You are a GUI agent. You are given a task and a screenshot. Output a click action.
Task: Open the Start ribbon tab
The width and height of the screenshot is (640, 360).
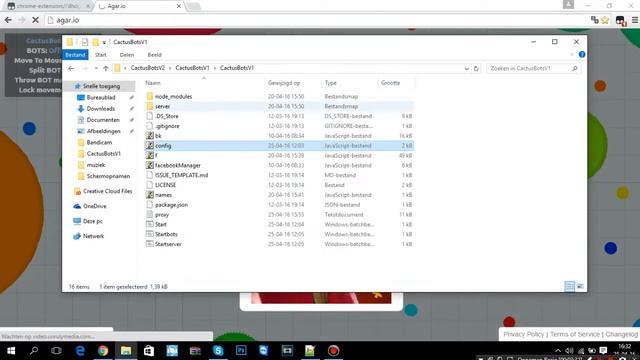point(100,55)
